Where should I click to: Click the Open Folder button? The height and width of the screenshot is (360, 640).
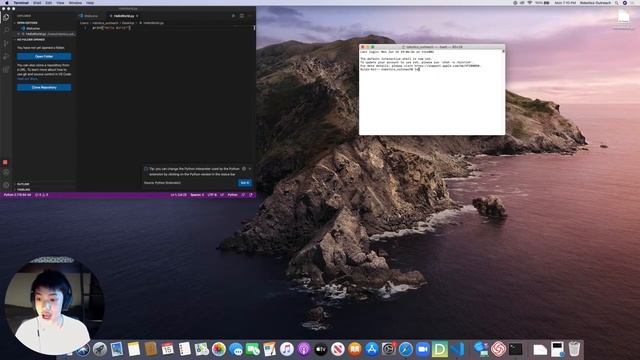coord(44,56)
